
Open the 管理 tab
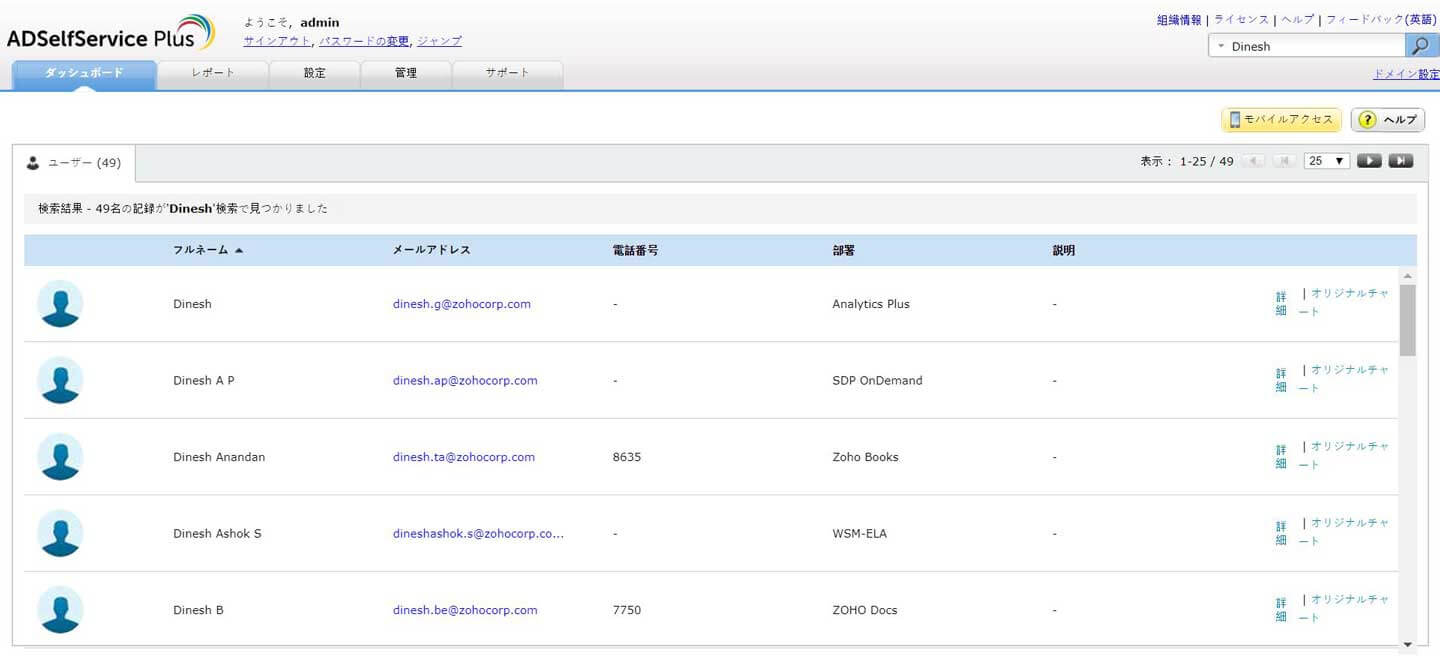[x=406, y=73]
